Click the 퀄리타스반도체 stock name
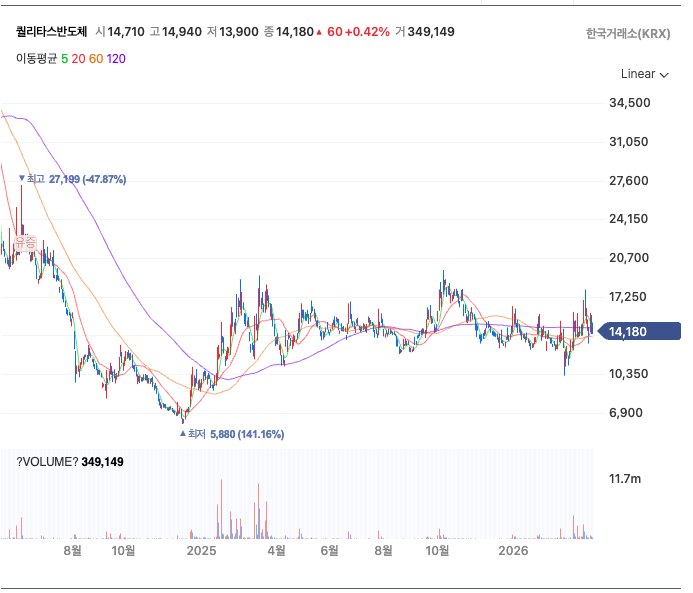693x593 pixels. [x=51, y=32]
